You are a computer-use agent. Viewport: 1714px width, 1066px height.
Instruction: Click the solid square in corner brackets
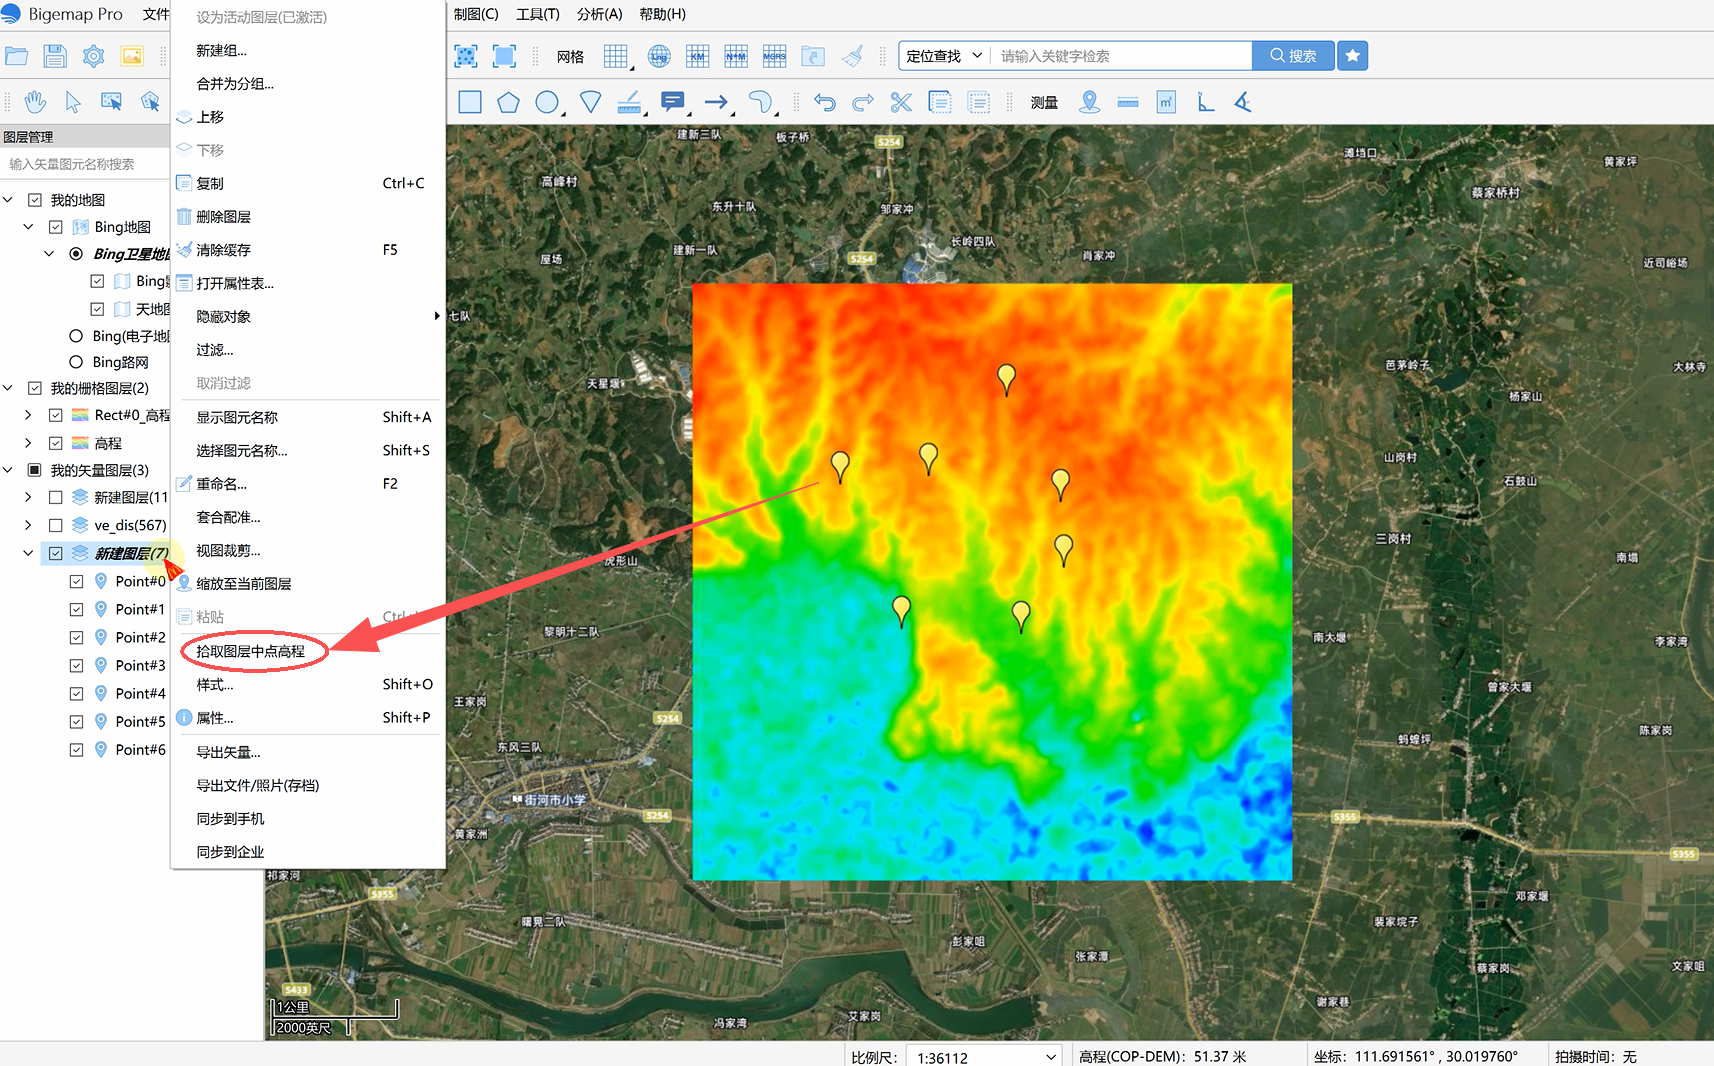(x=505, y=56)
